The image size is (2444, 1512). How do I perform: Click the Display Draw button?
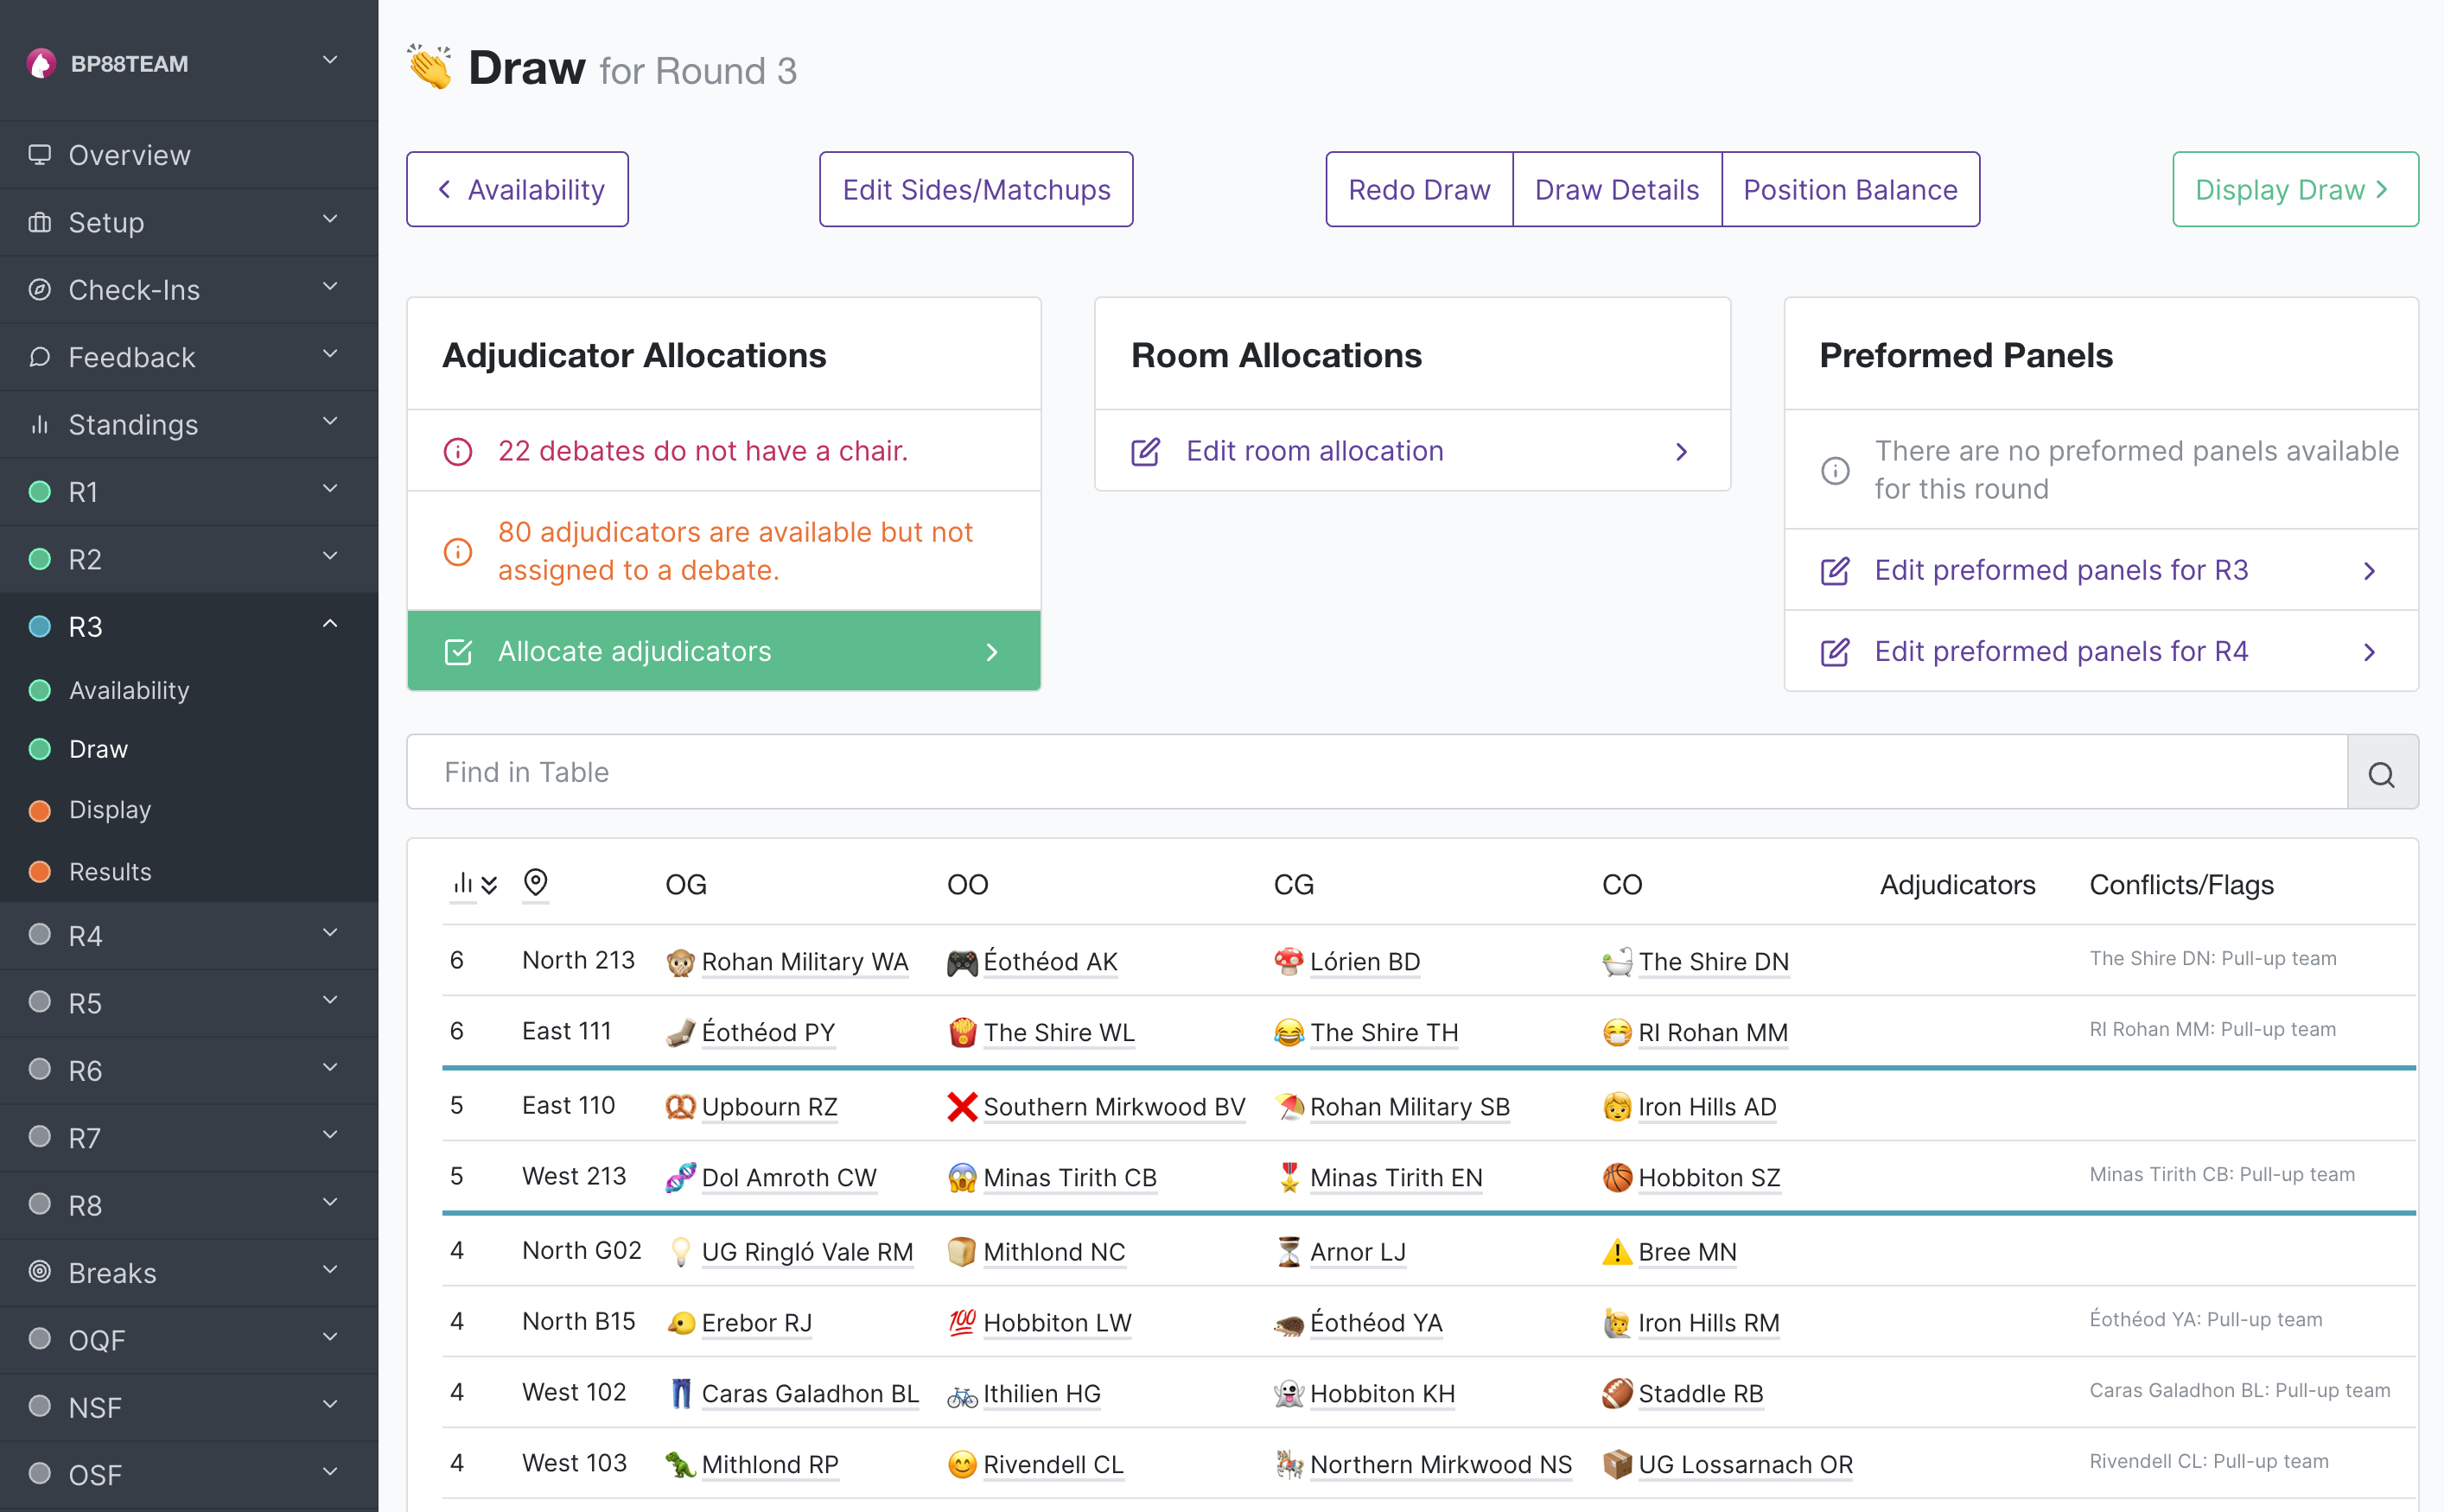pos(2295,190)
